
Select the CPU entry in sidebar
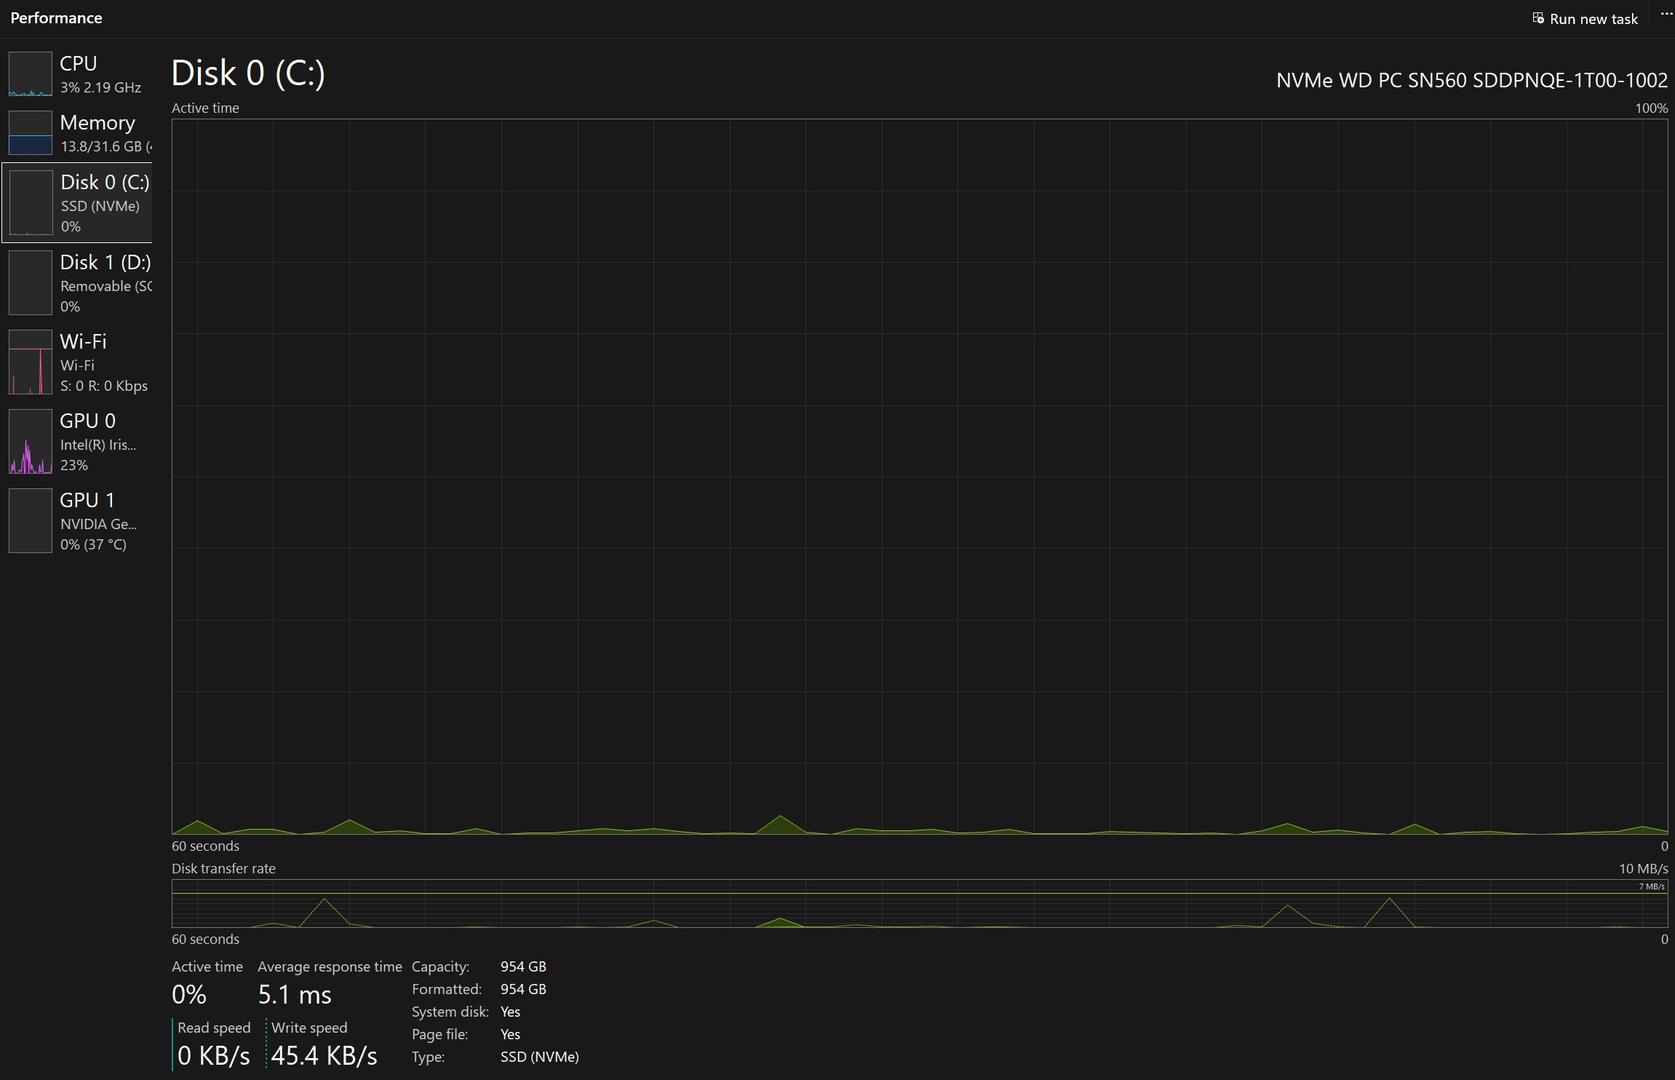(78, 64)
